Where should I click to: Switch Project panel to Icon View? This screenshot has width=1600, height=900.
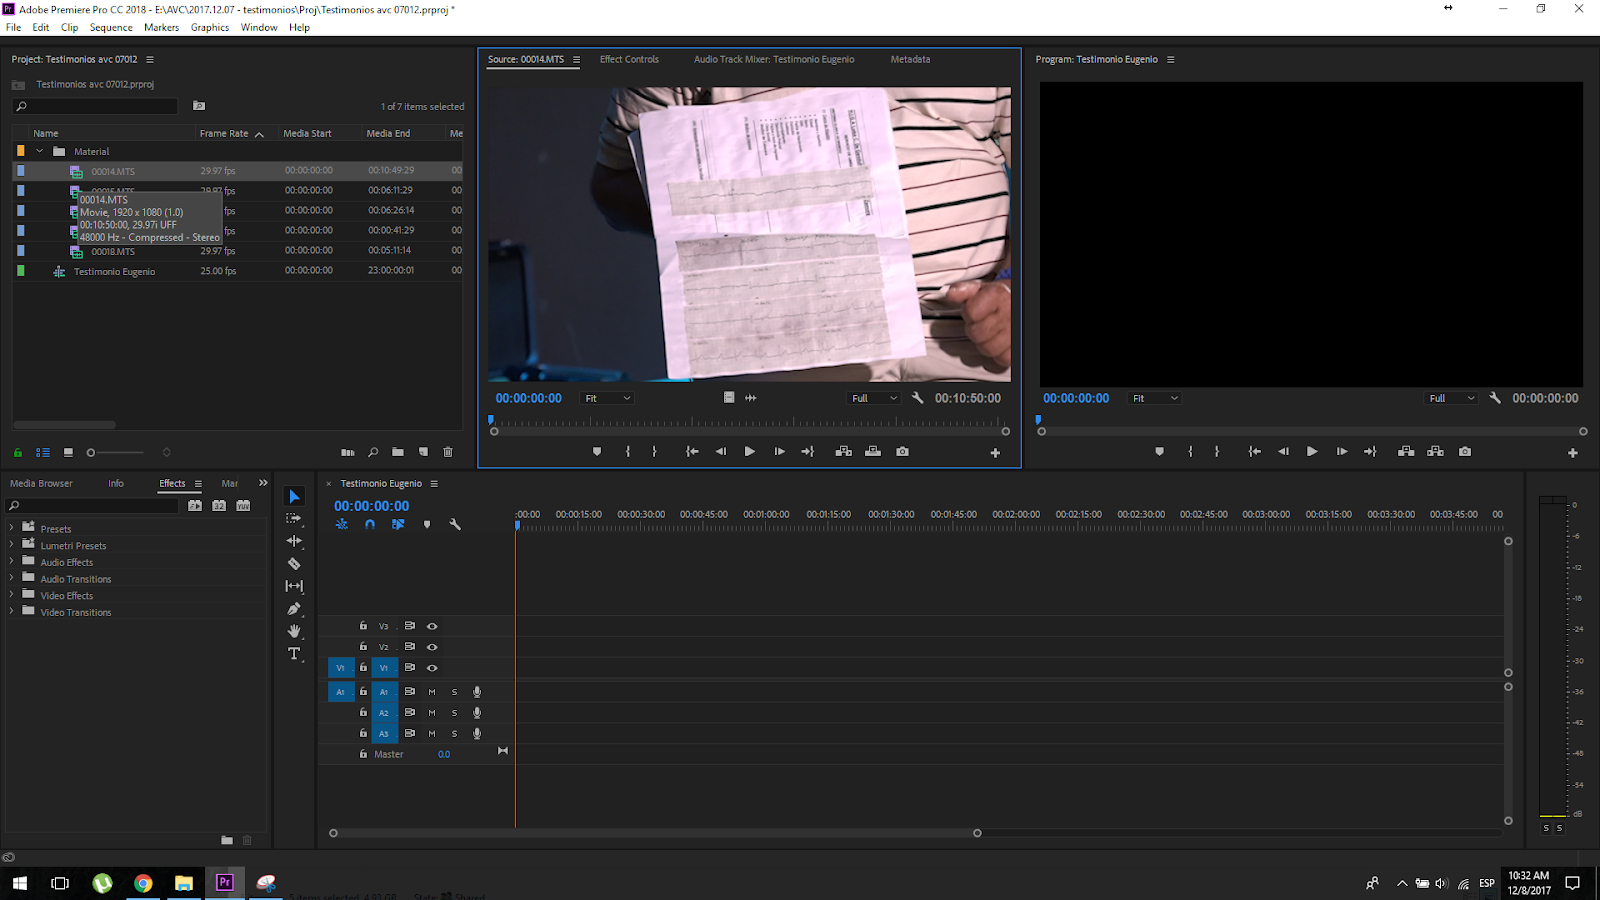(68, 452)
